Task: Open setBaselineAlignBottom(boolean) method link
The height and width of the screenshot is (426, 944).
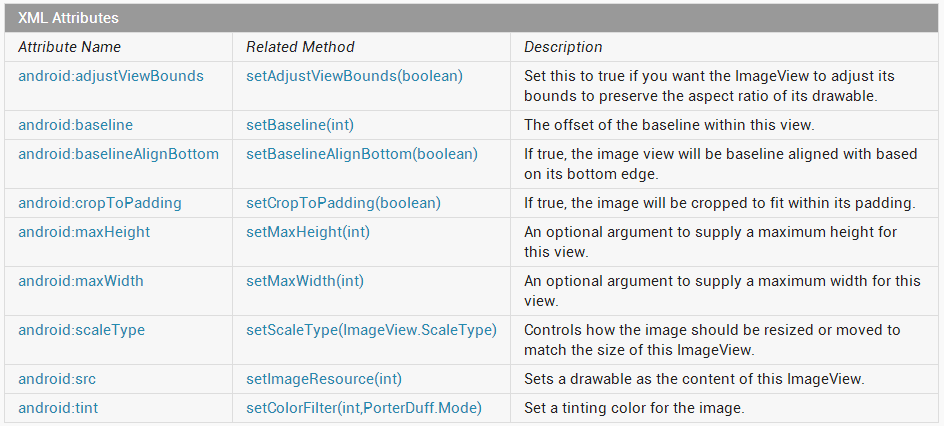Action: click(x=362, y=154)
